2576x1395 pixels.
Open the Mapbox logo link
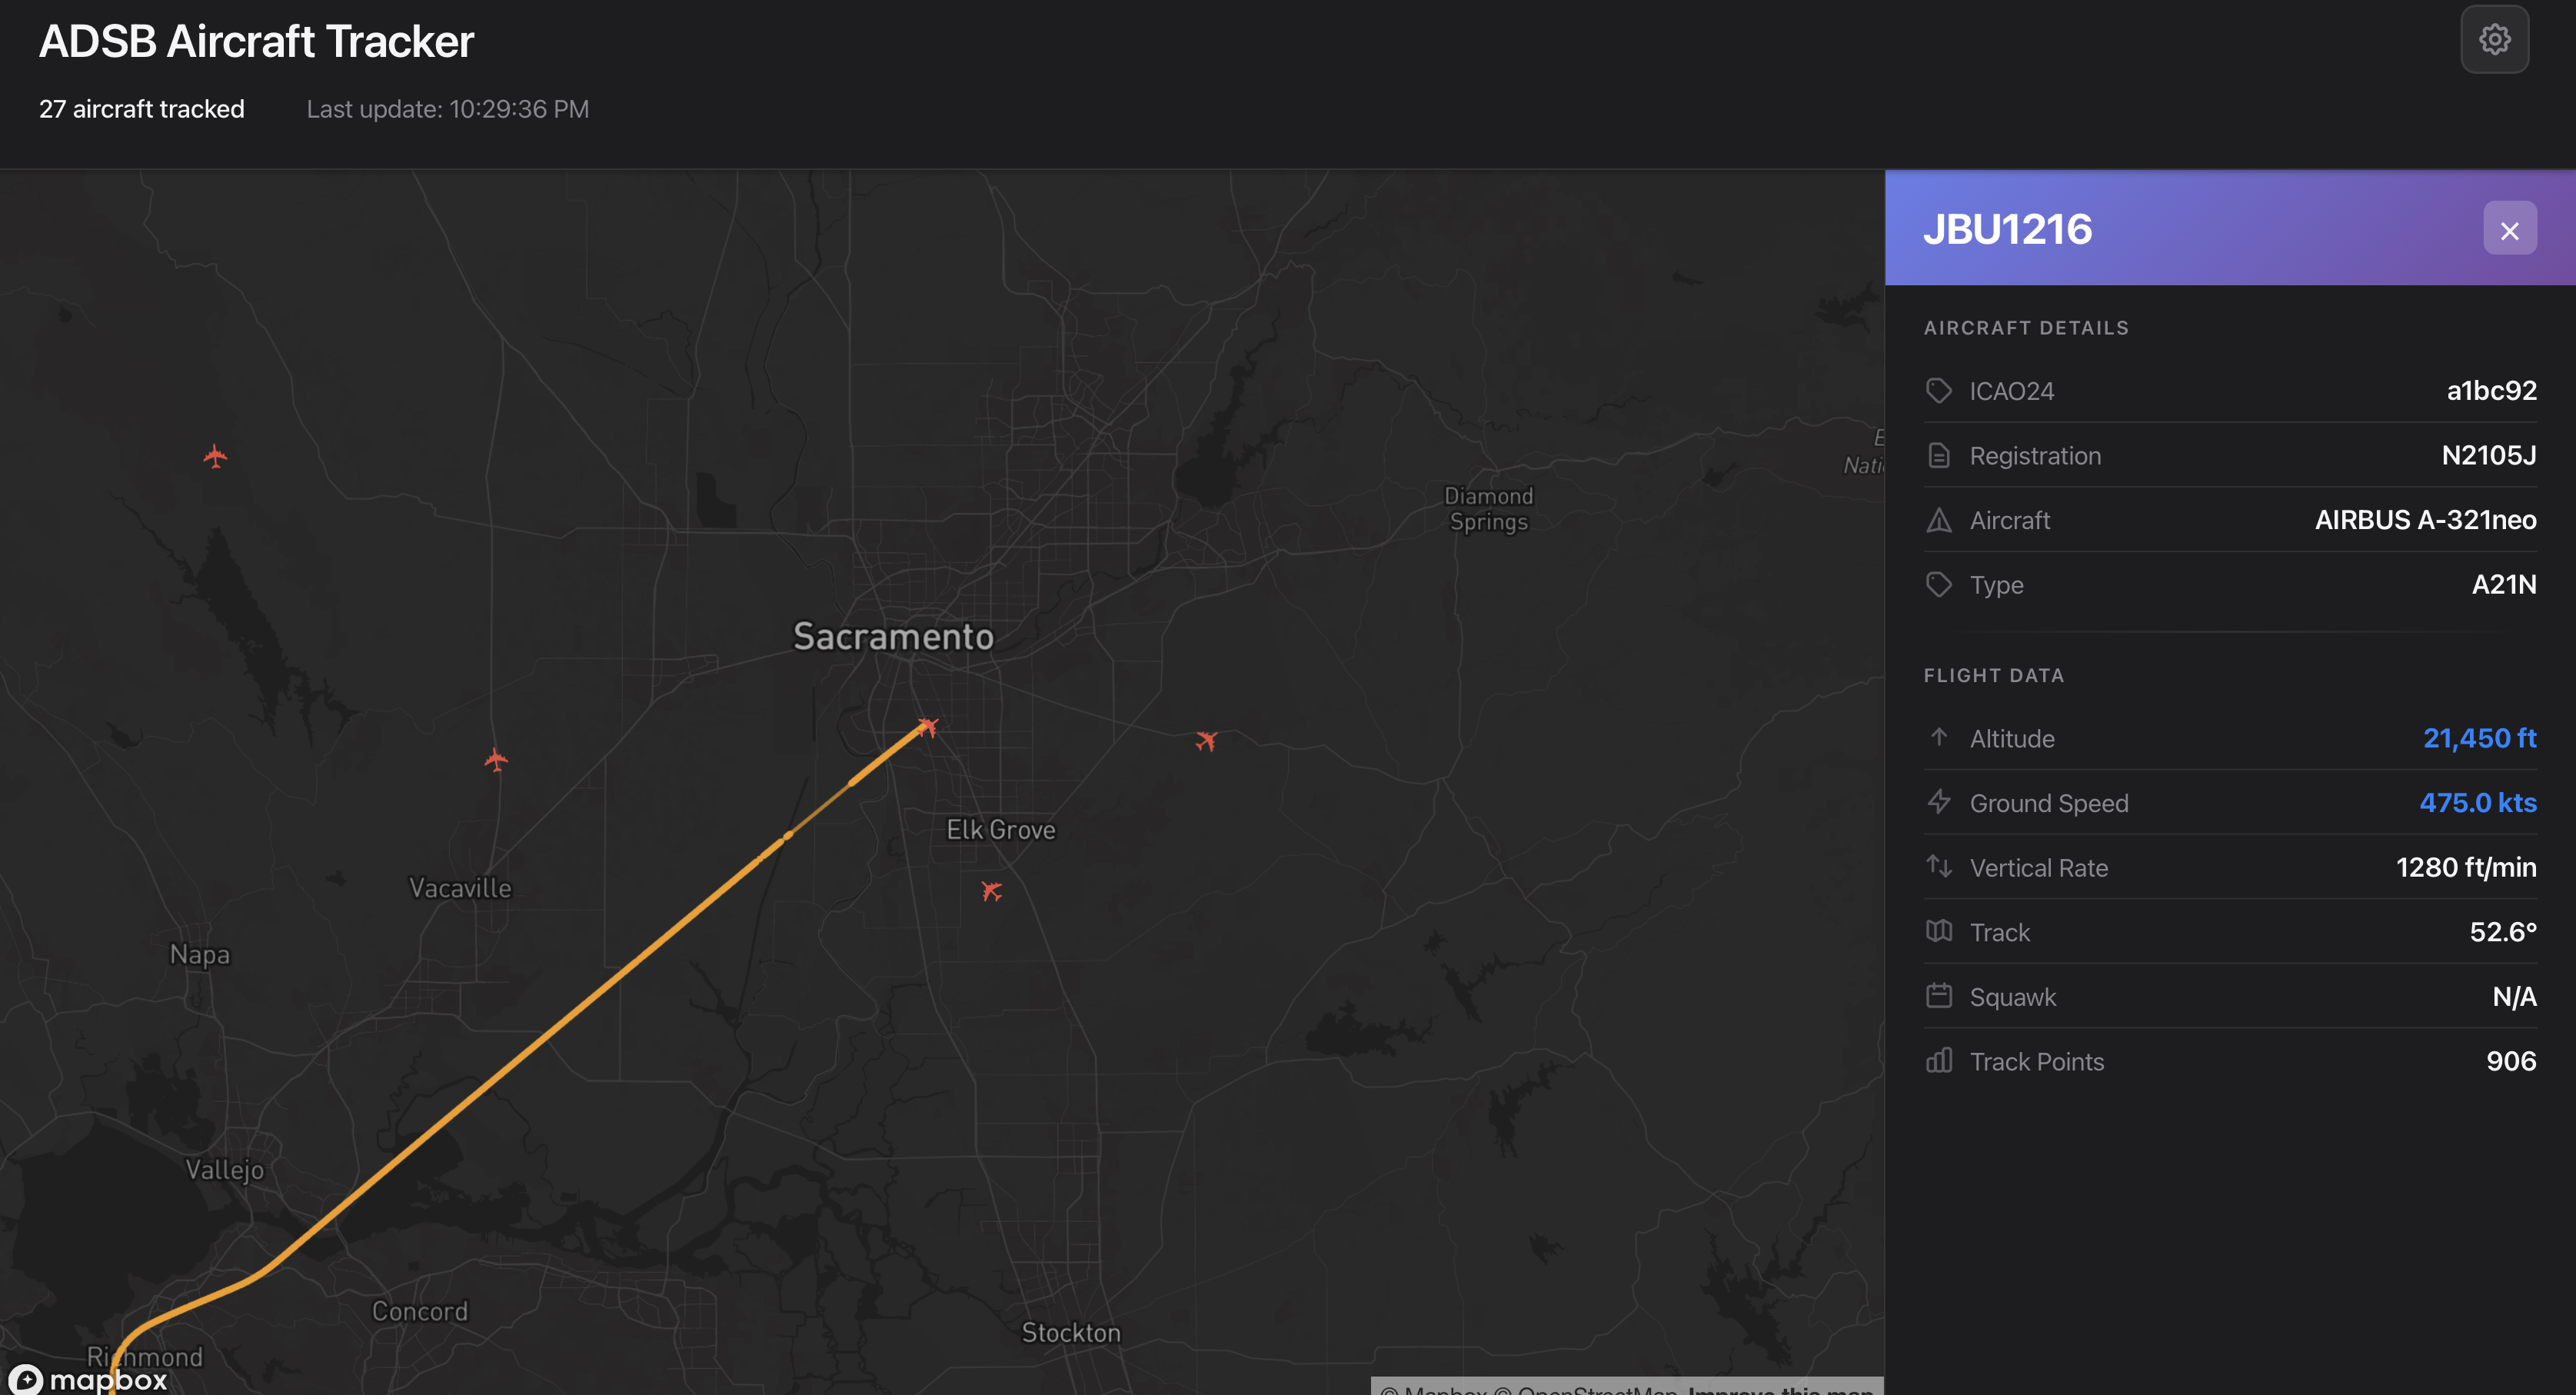coord(88,1380)
